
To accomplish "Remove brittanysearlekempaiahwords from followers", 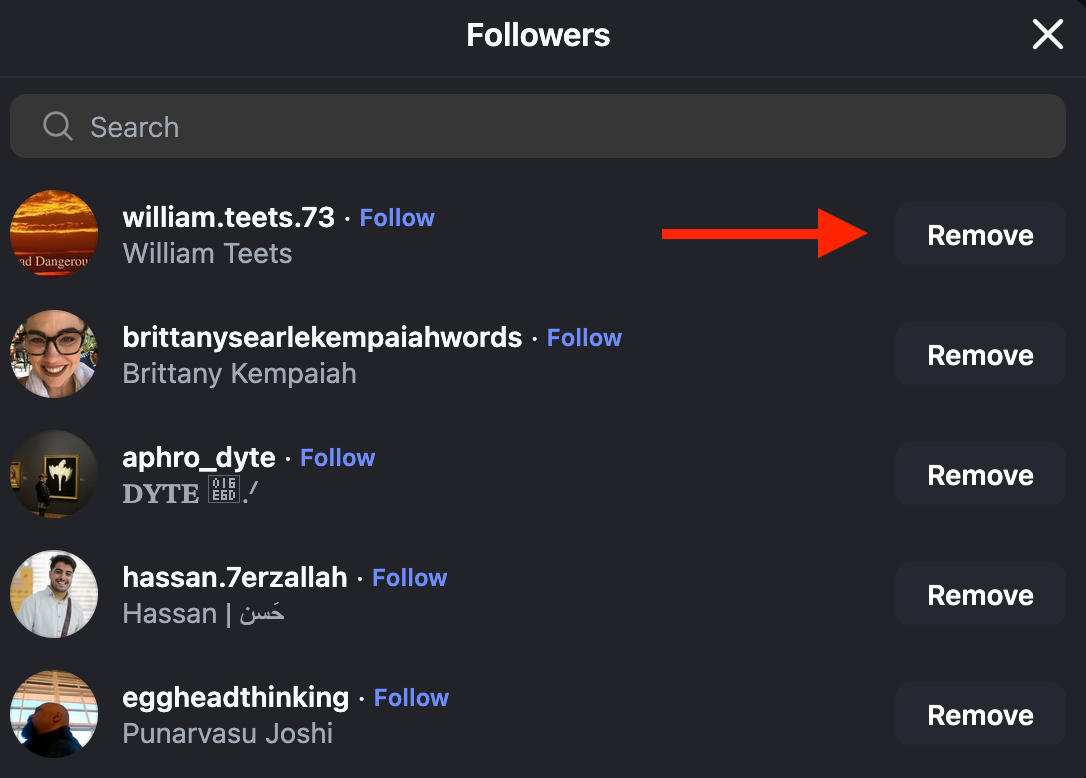I will pos(980,355).
